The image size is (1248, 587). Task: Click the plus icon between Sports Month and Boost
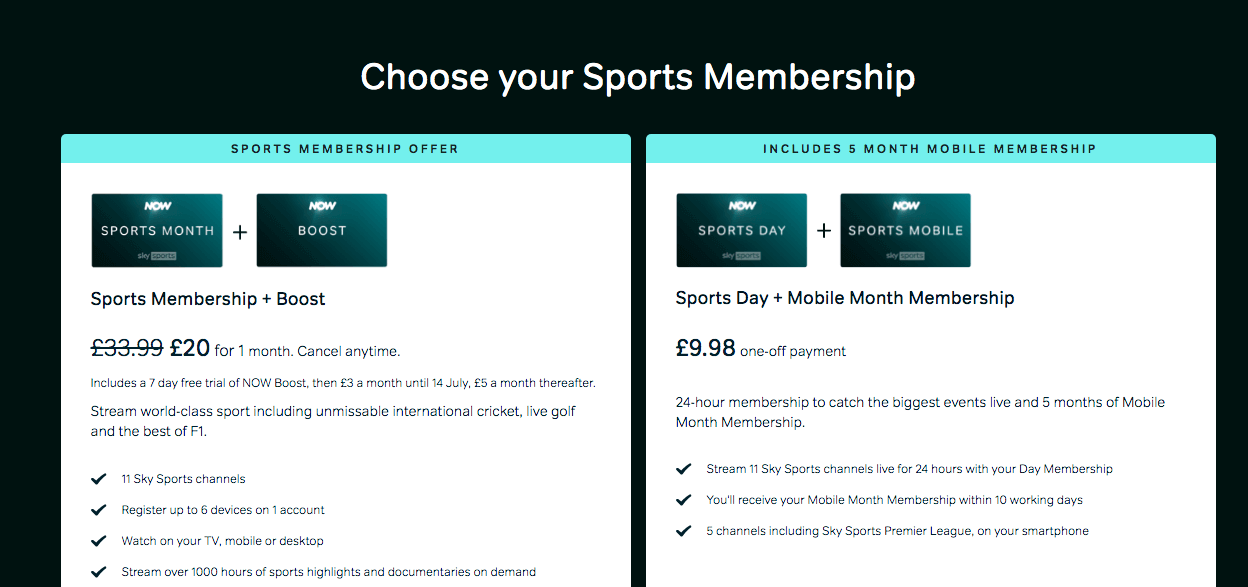(x=239, y=230)
